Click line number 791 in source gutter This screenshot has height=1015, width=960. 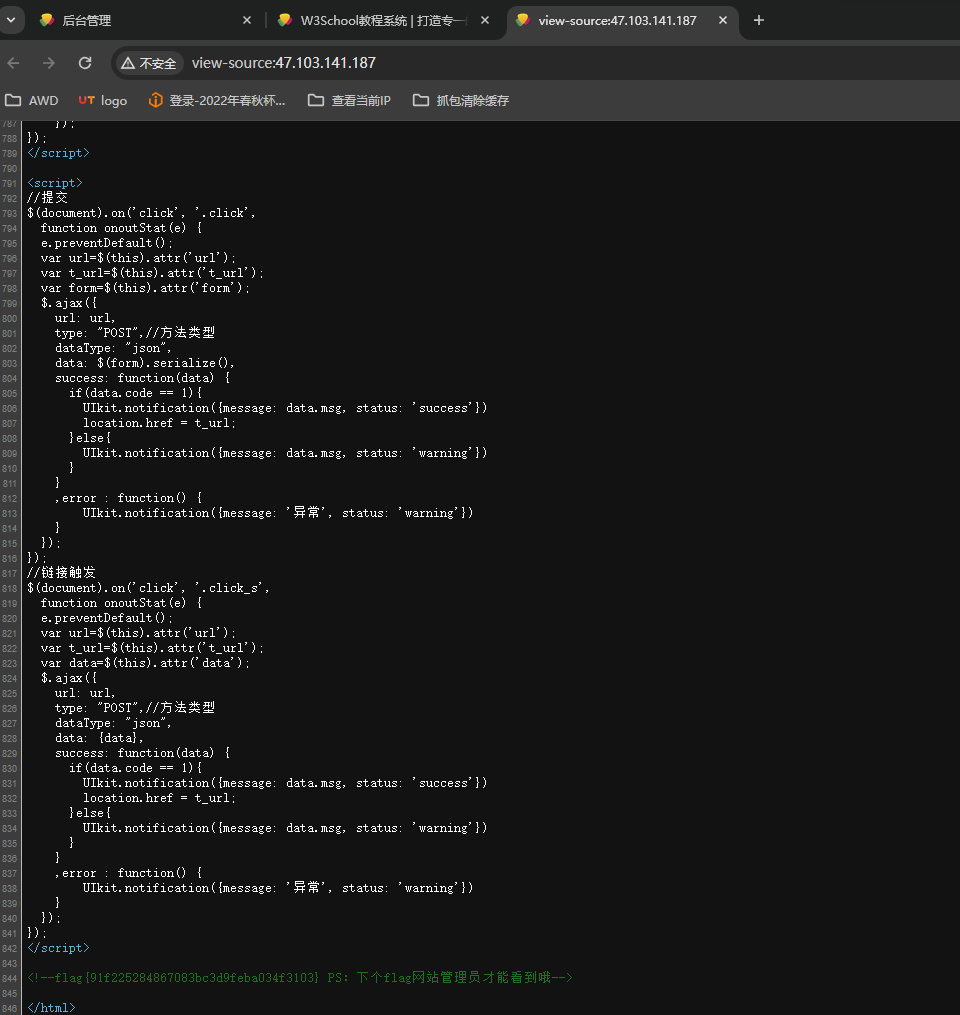(x=10, y=183)
